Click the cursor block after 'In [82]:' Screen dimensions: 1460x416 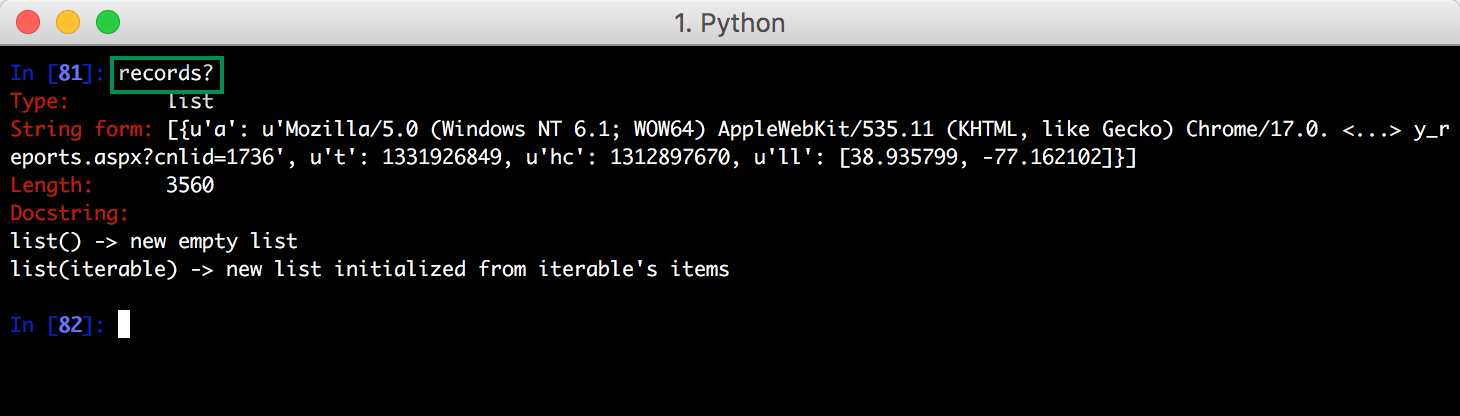point(124,325)
